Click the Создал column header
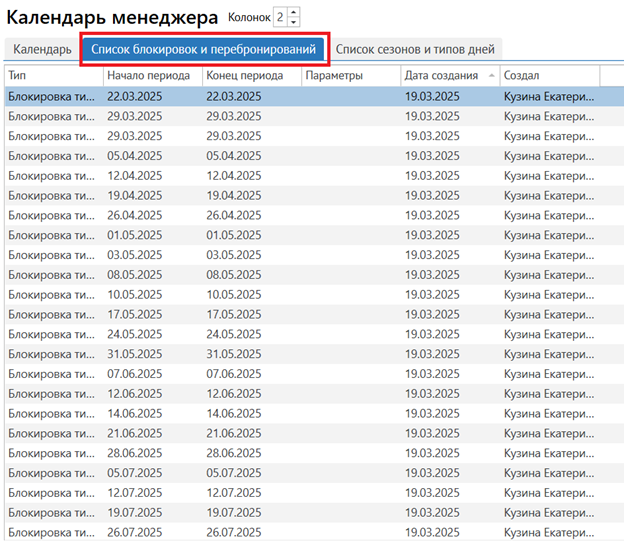Image resolution: width=624 pixels, height=547 pixels. click(x=547, y=76)
